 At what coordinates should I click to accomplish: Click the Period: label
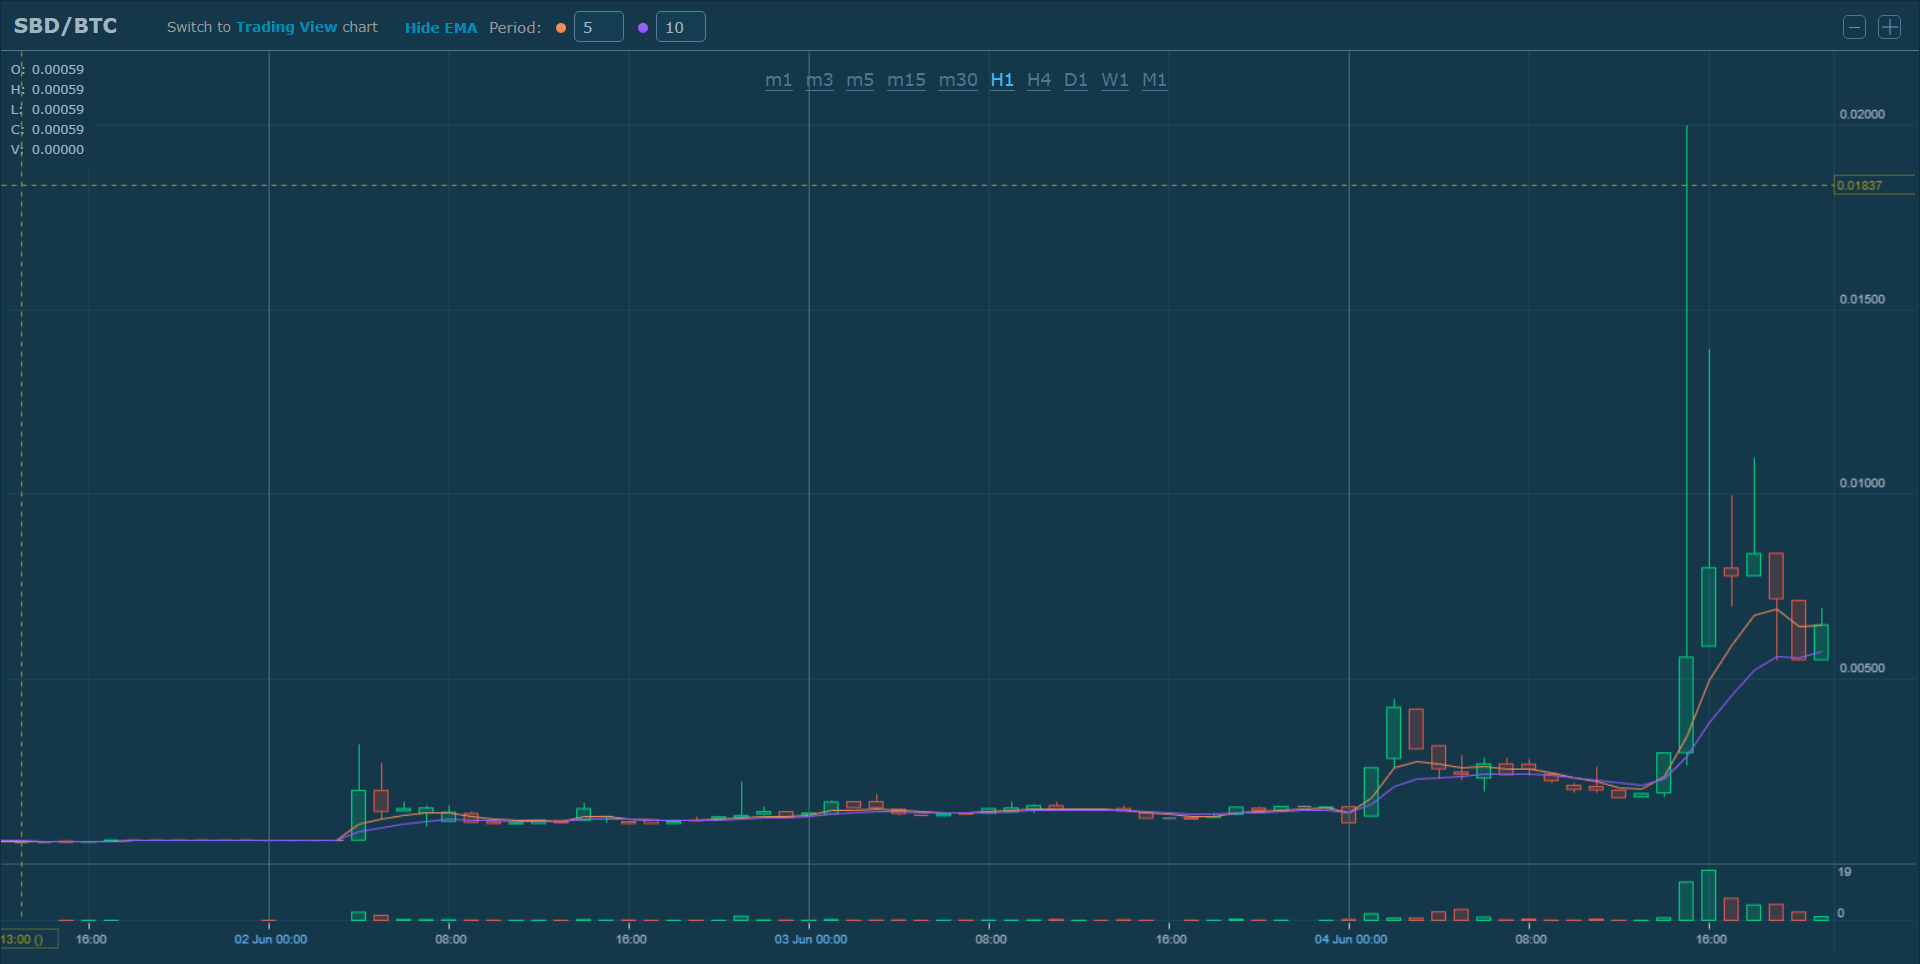515,28
